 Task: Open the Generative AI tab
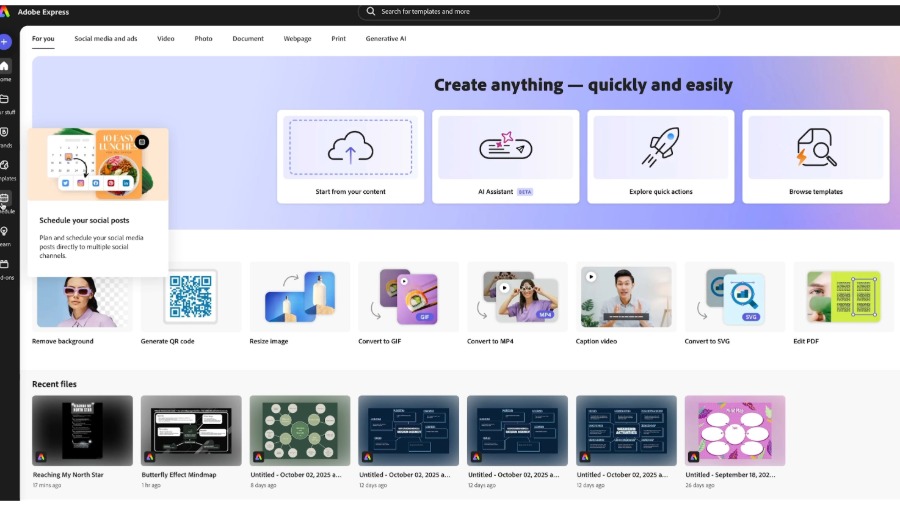click(x=386, y=38)
